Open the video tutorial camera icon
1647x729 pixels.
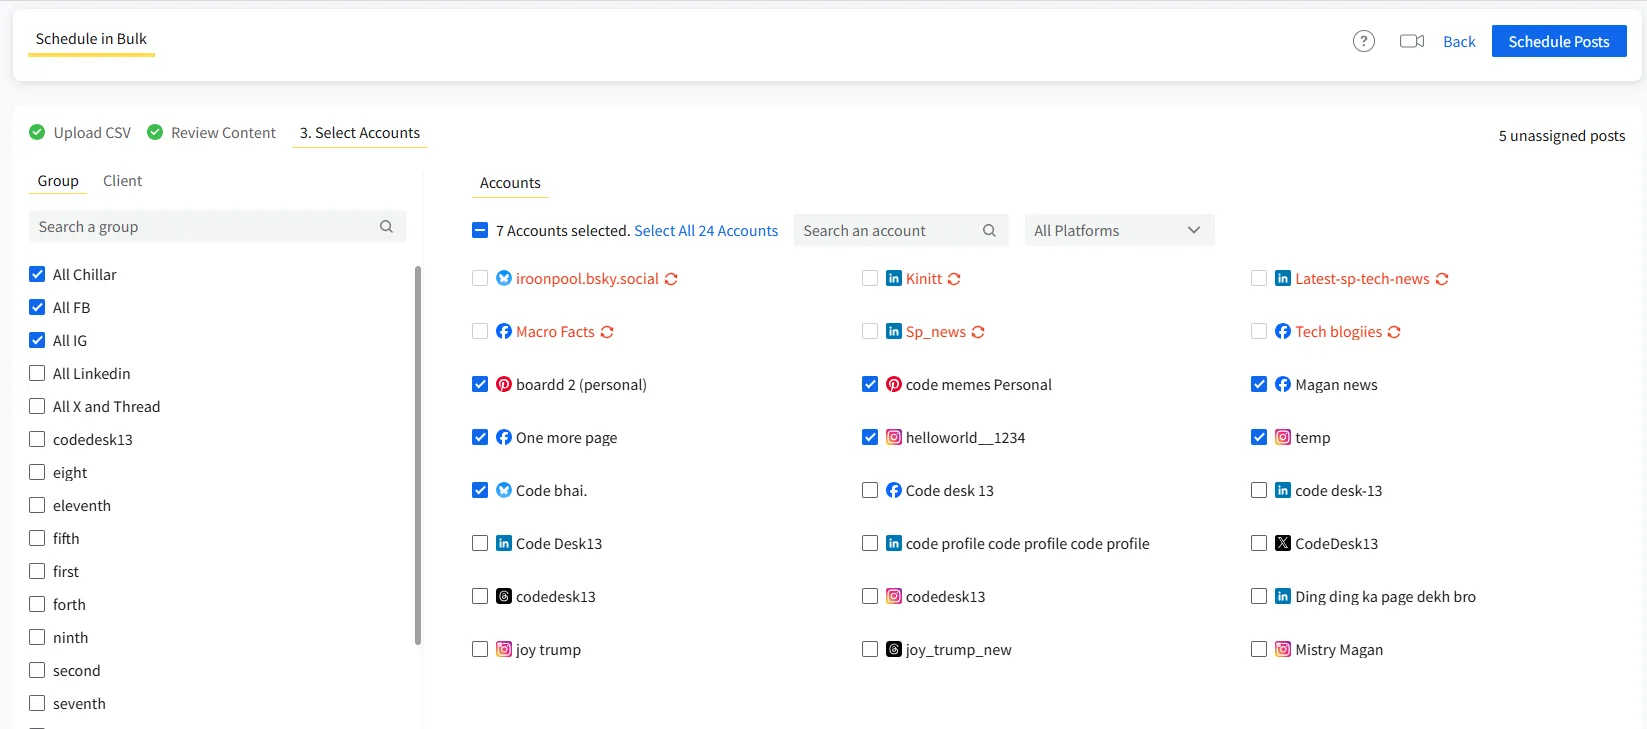[1412, 41]
